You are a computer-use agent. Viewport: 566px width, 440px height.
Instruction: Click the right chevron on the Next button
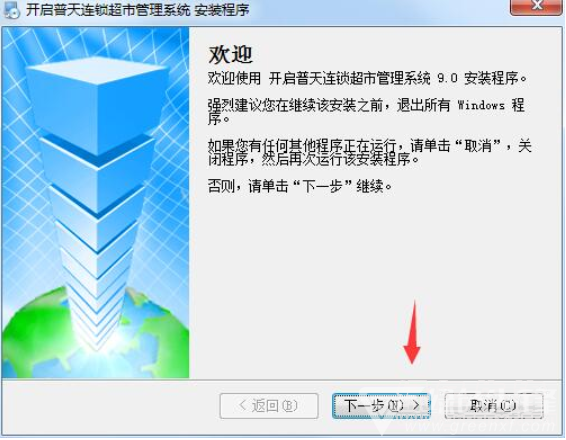coord(416,405)
